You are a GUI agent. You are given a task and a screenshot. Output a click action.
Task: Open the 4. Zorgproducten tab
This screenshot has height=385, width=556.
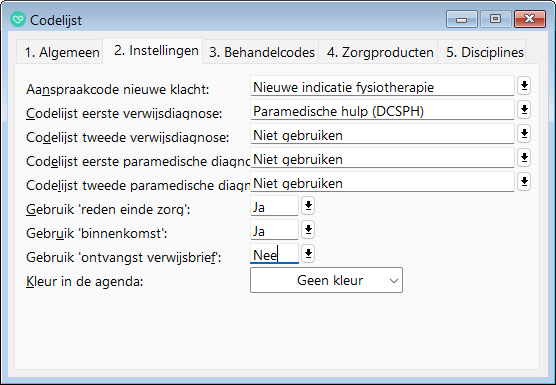tap(380, 52)
